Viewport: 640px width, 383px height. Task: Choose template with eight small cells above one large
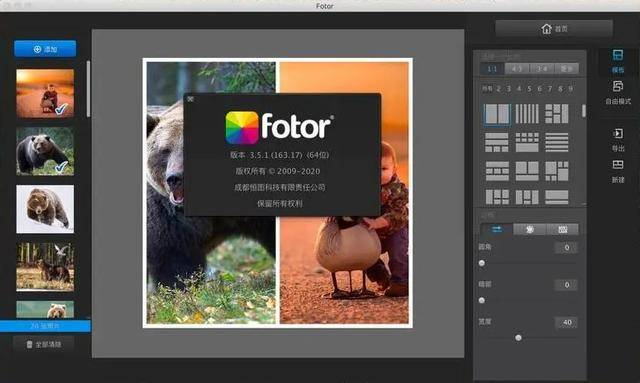[x=527, y=142]
